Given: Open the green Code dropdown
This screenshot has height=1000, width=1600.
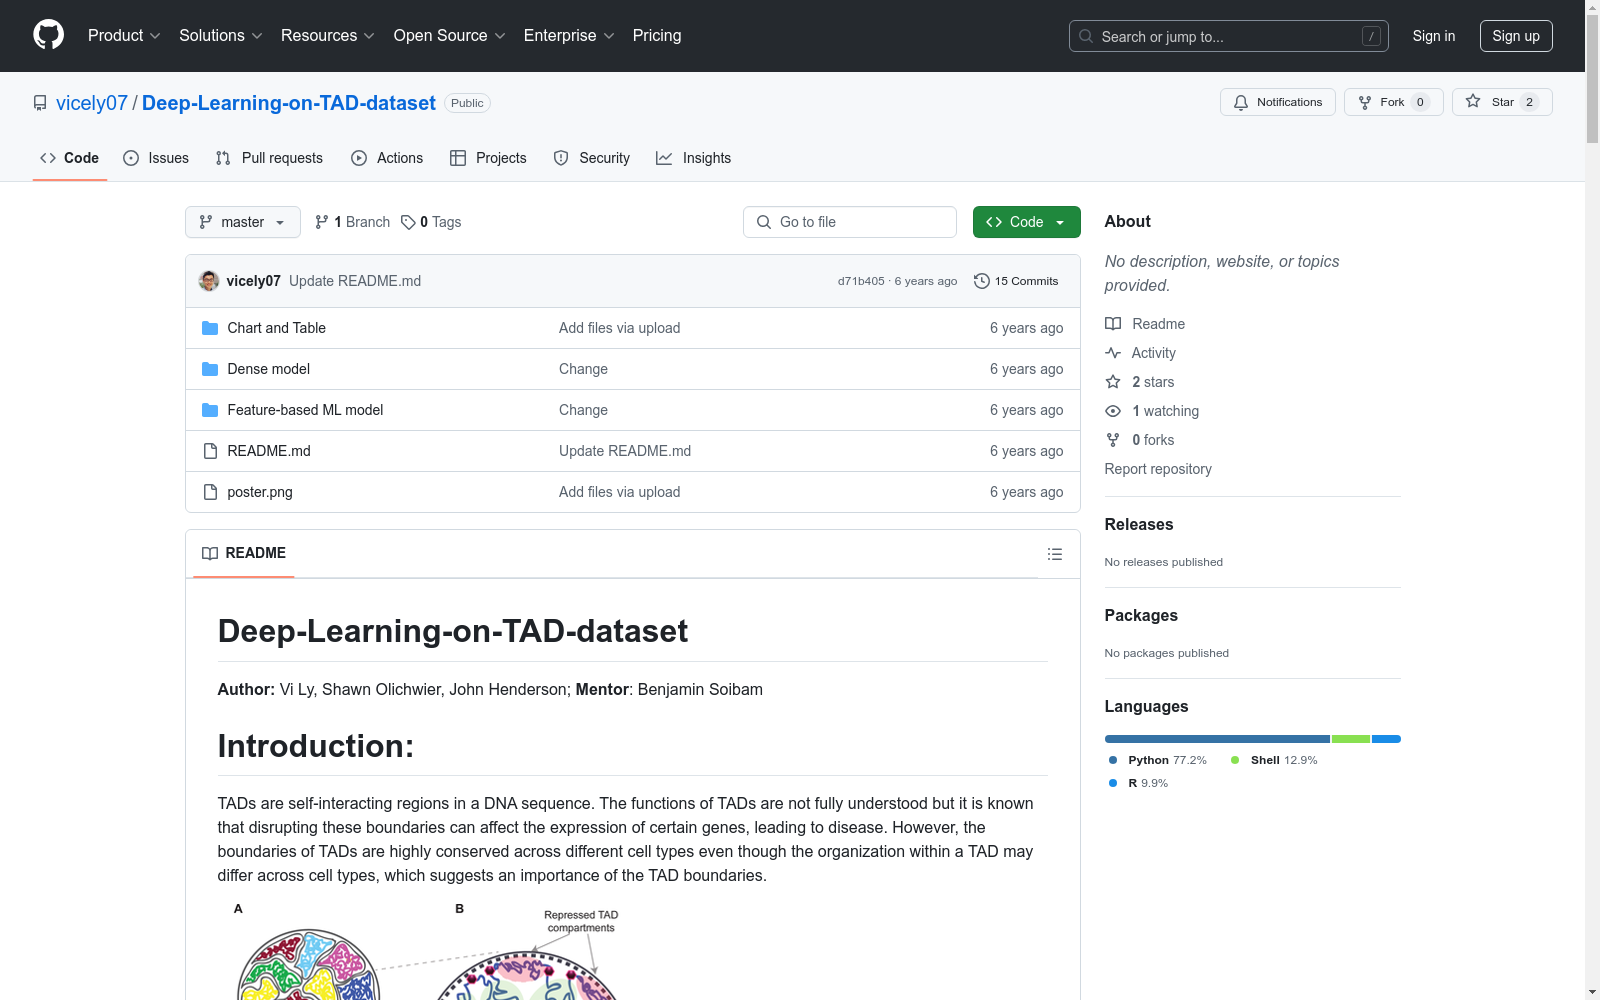Looking at the screenshot, I should point(1026,222).
